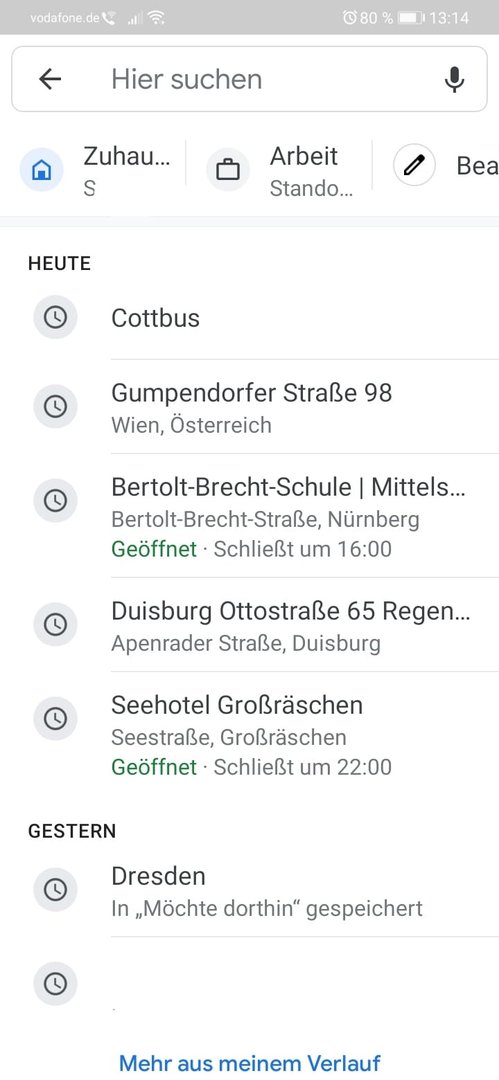Tap the history clock next to Dresden

point(55,890)
